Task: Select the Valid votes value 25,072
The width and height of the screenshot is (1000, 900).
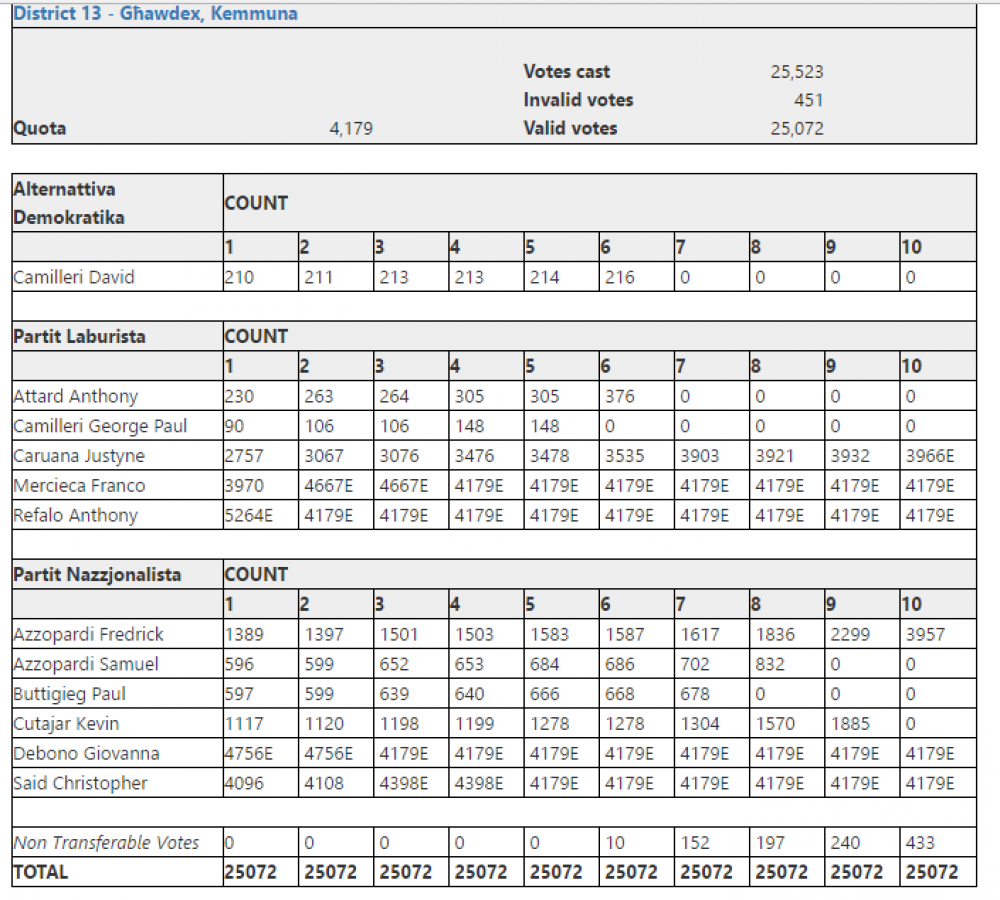Action: pos(797,129)
